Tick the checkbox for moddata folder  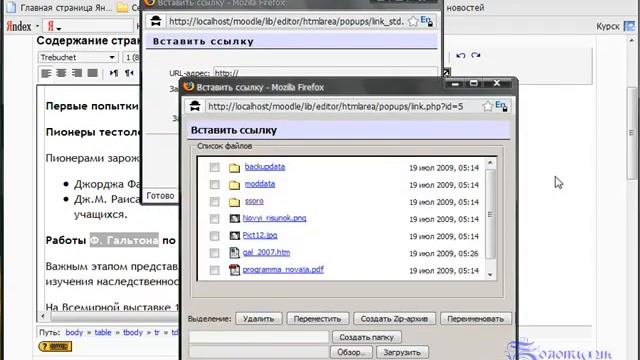coord(214,184)
